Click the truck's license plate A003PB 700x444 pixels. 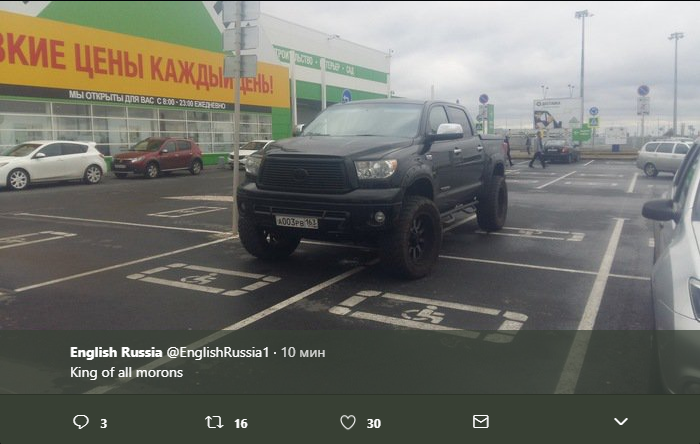(x=296, y=222)
